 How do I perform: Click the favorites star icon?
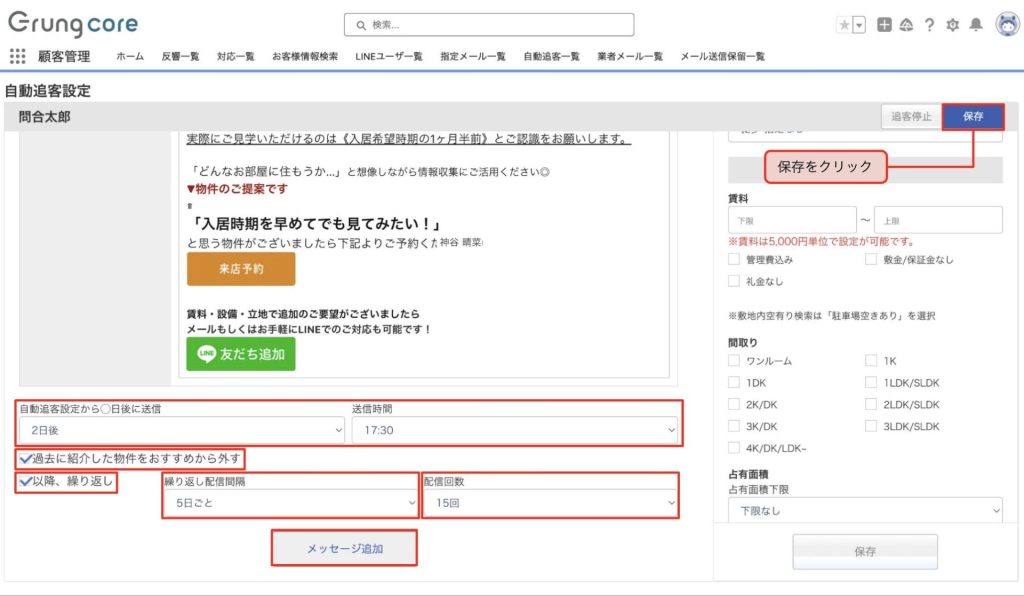click(844, 25)
